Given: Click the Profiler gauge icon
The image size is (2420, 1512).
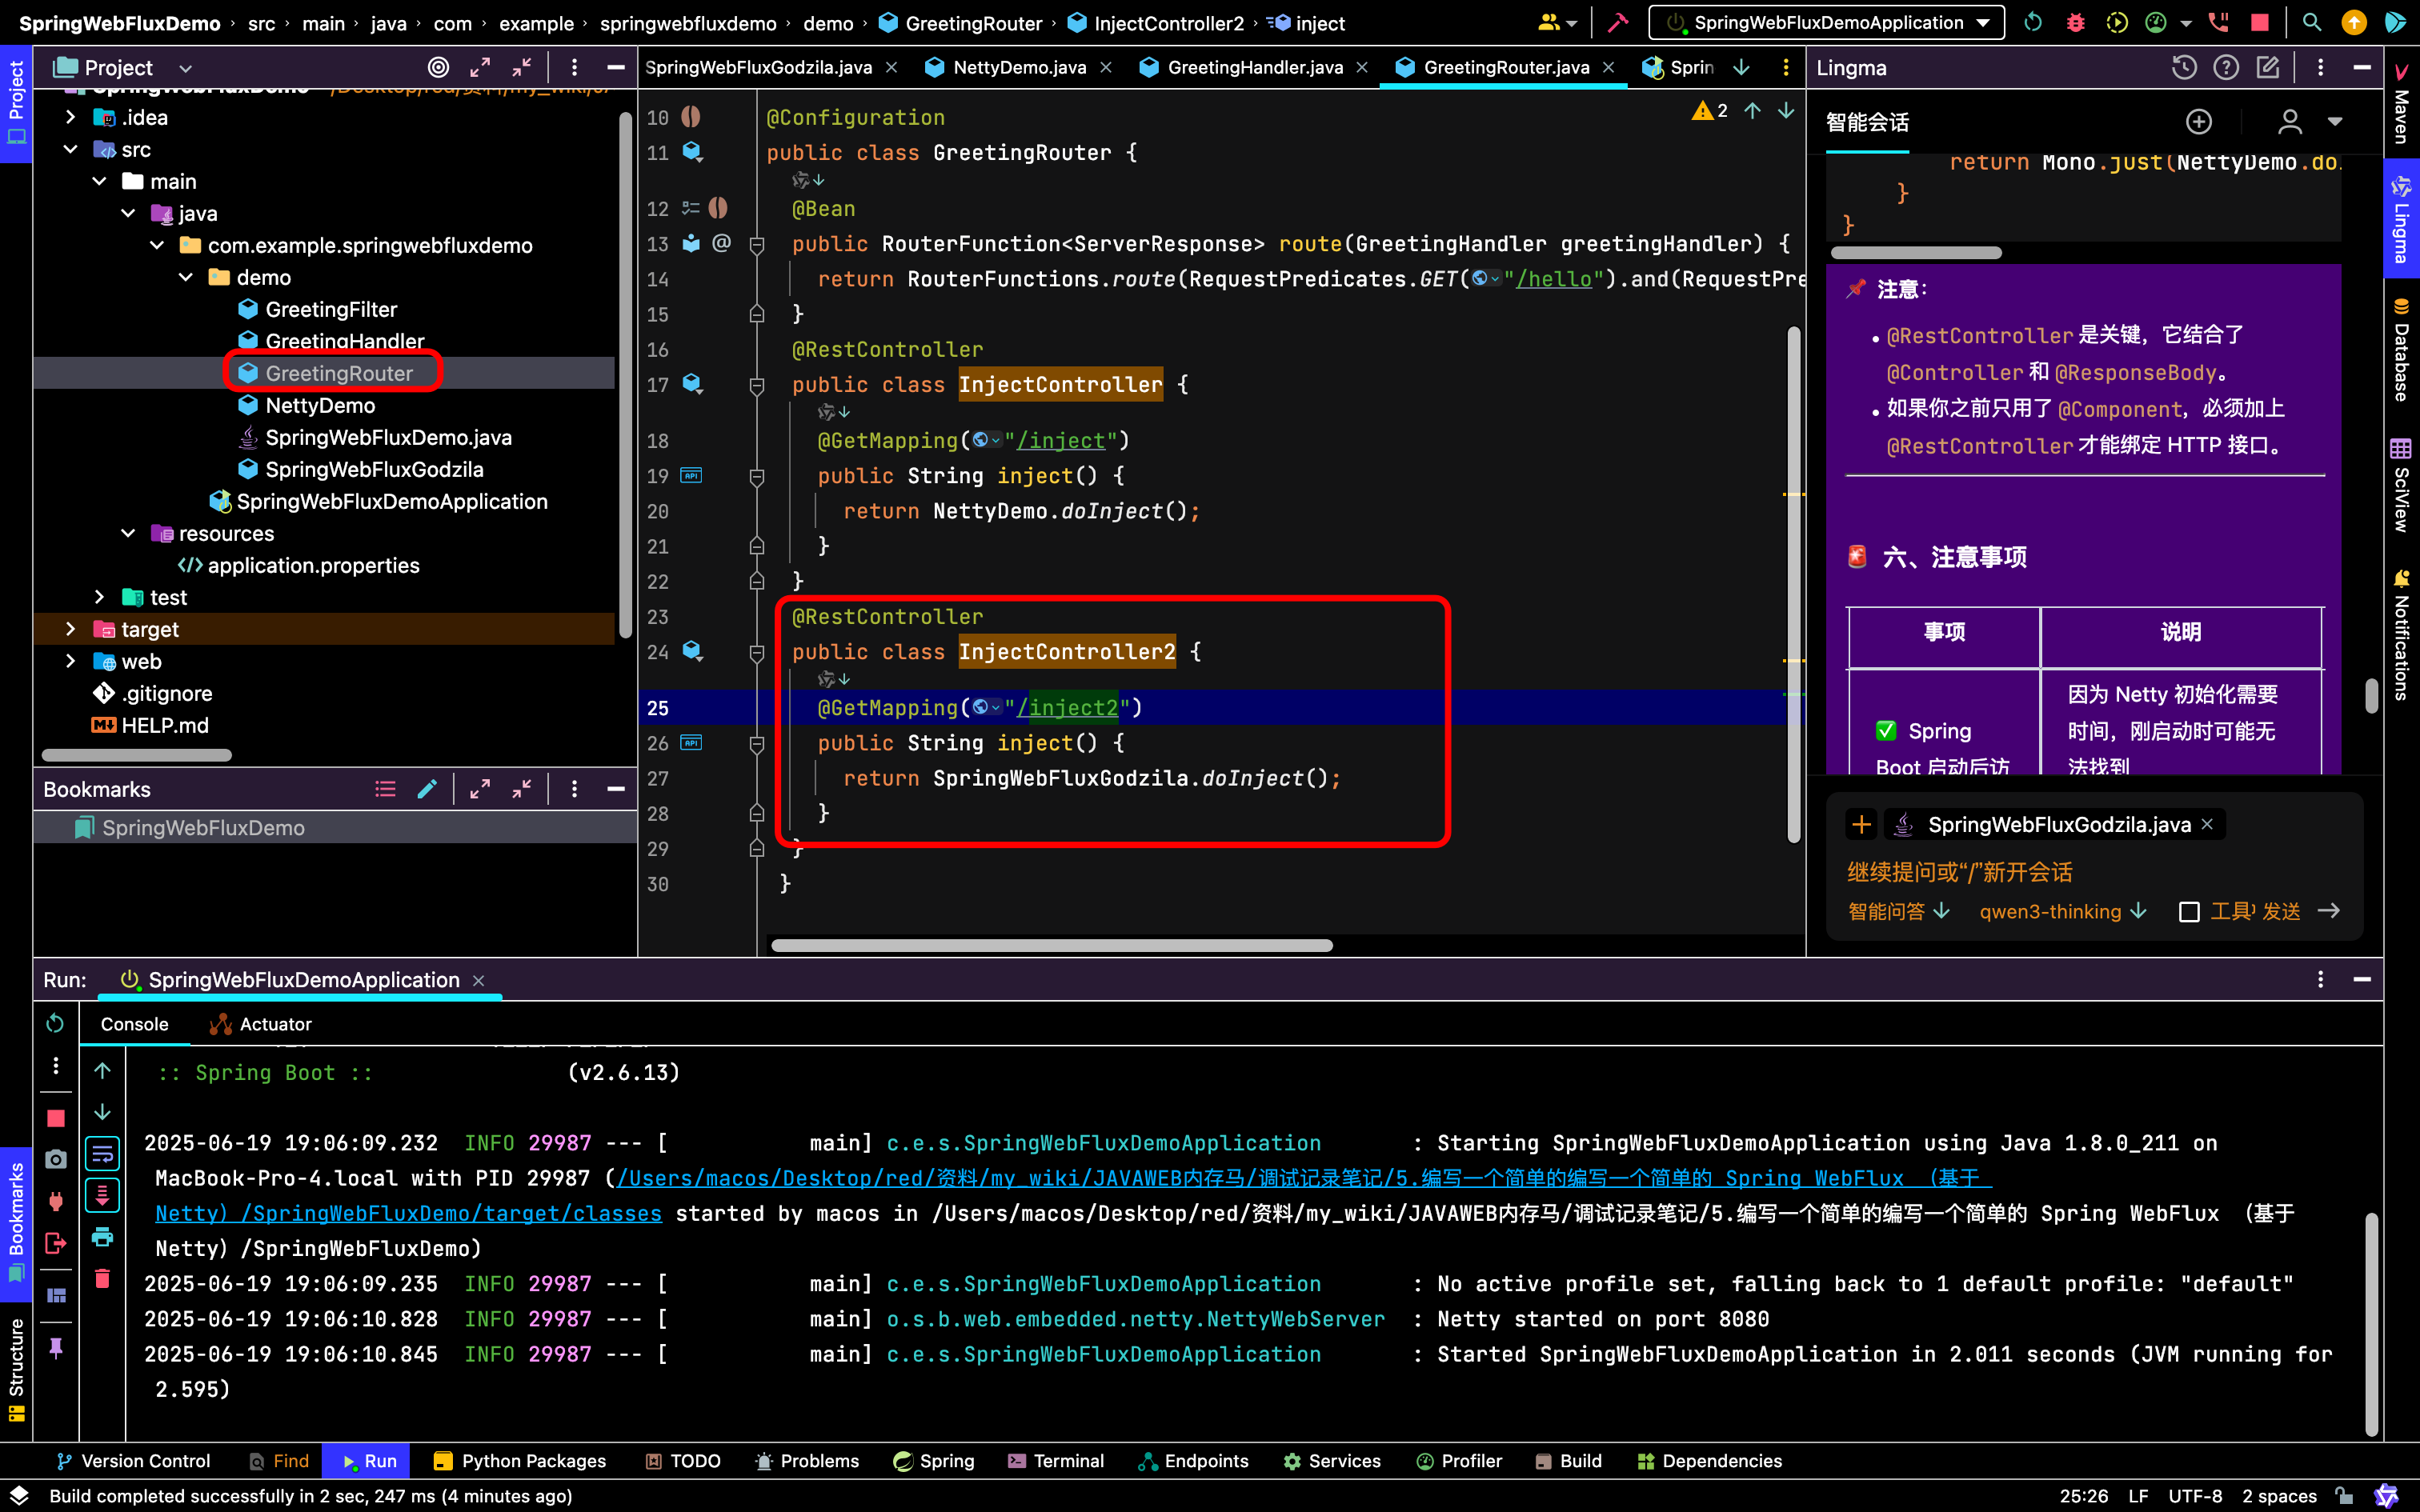Looking at the screenshot, I should [x=2156, y=22].
